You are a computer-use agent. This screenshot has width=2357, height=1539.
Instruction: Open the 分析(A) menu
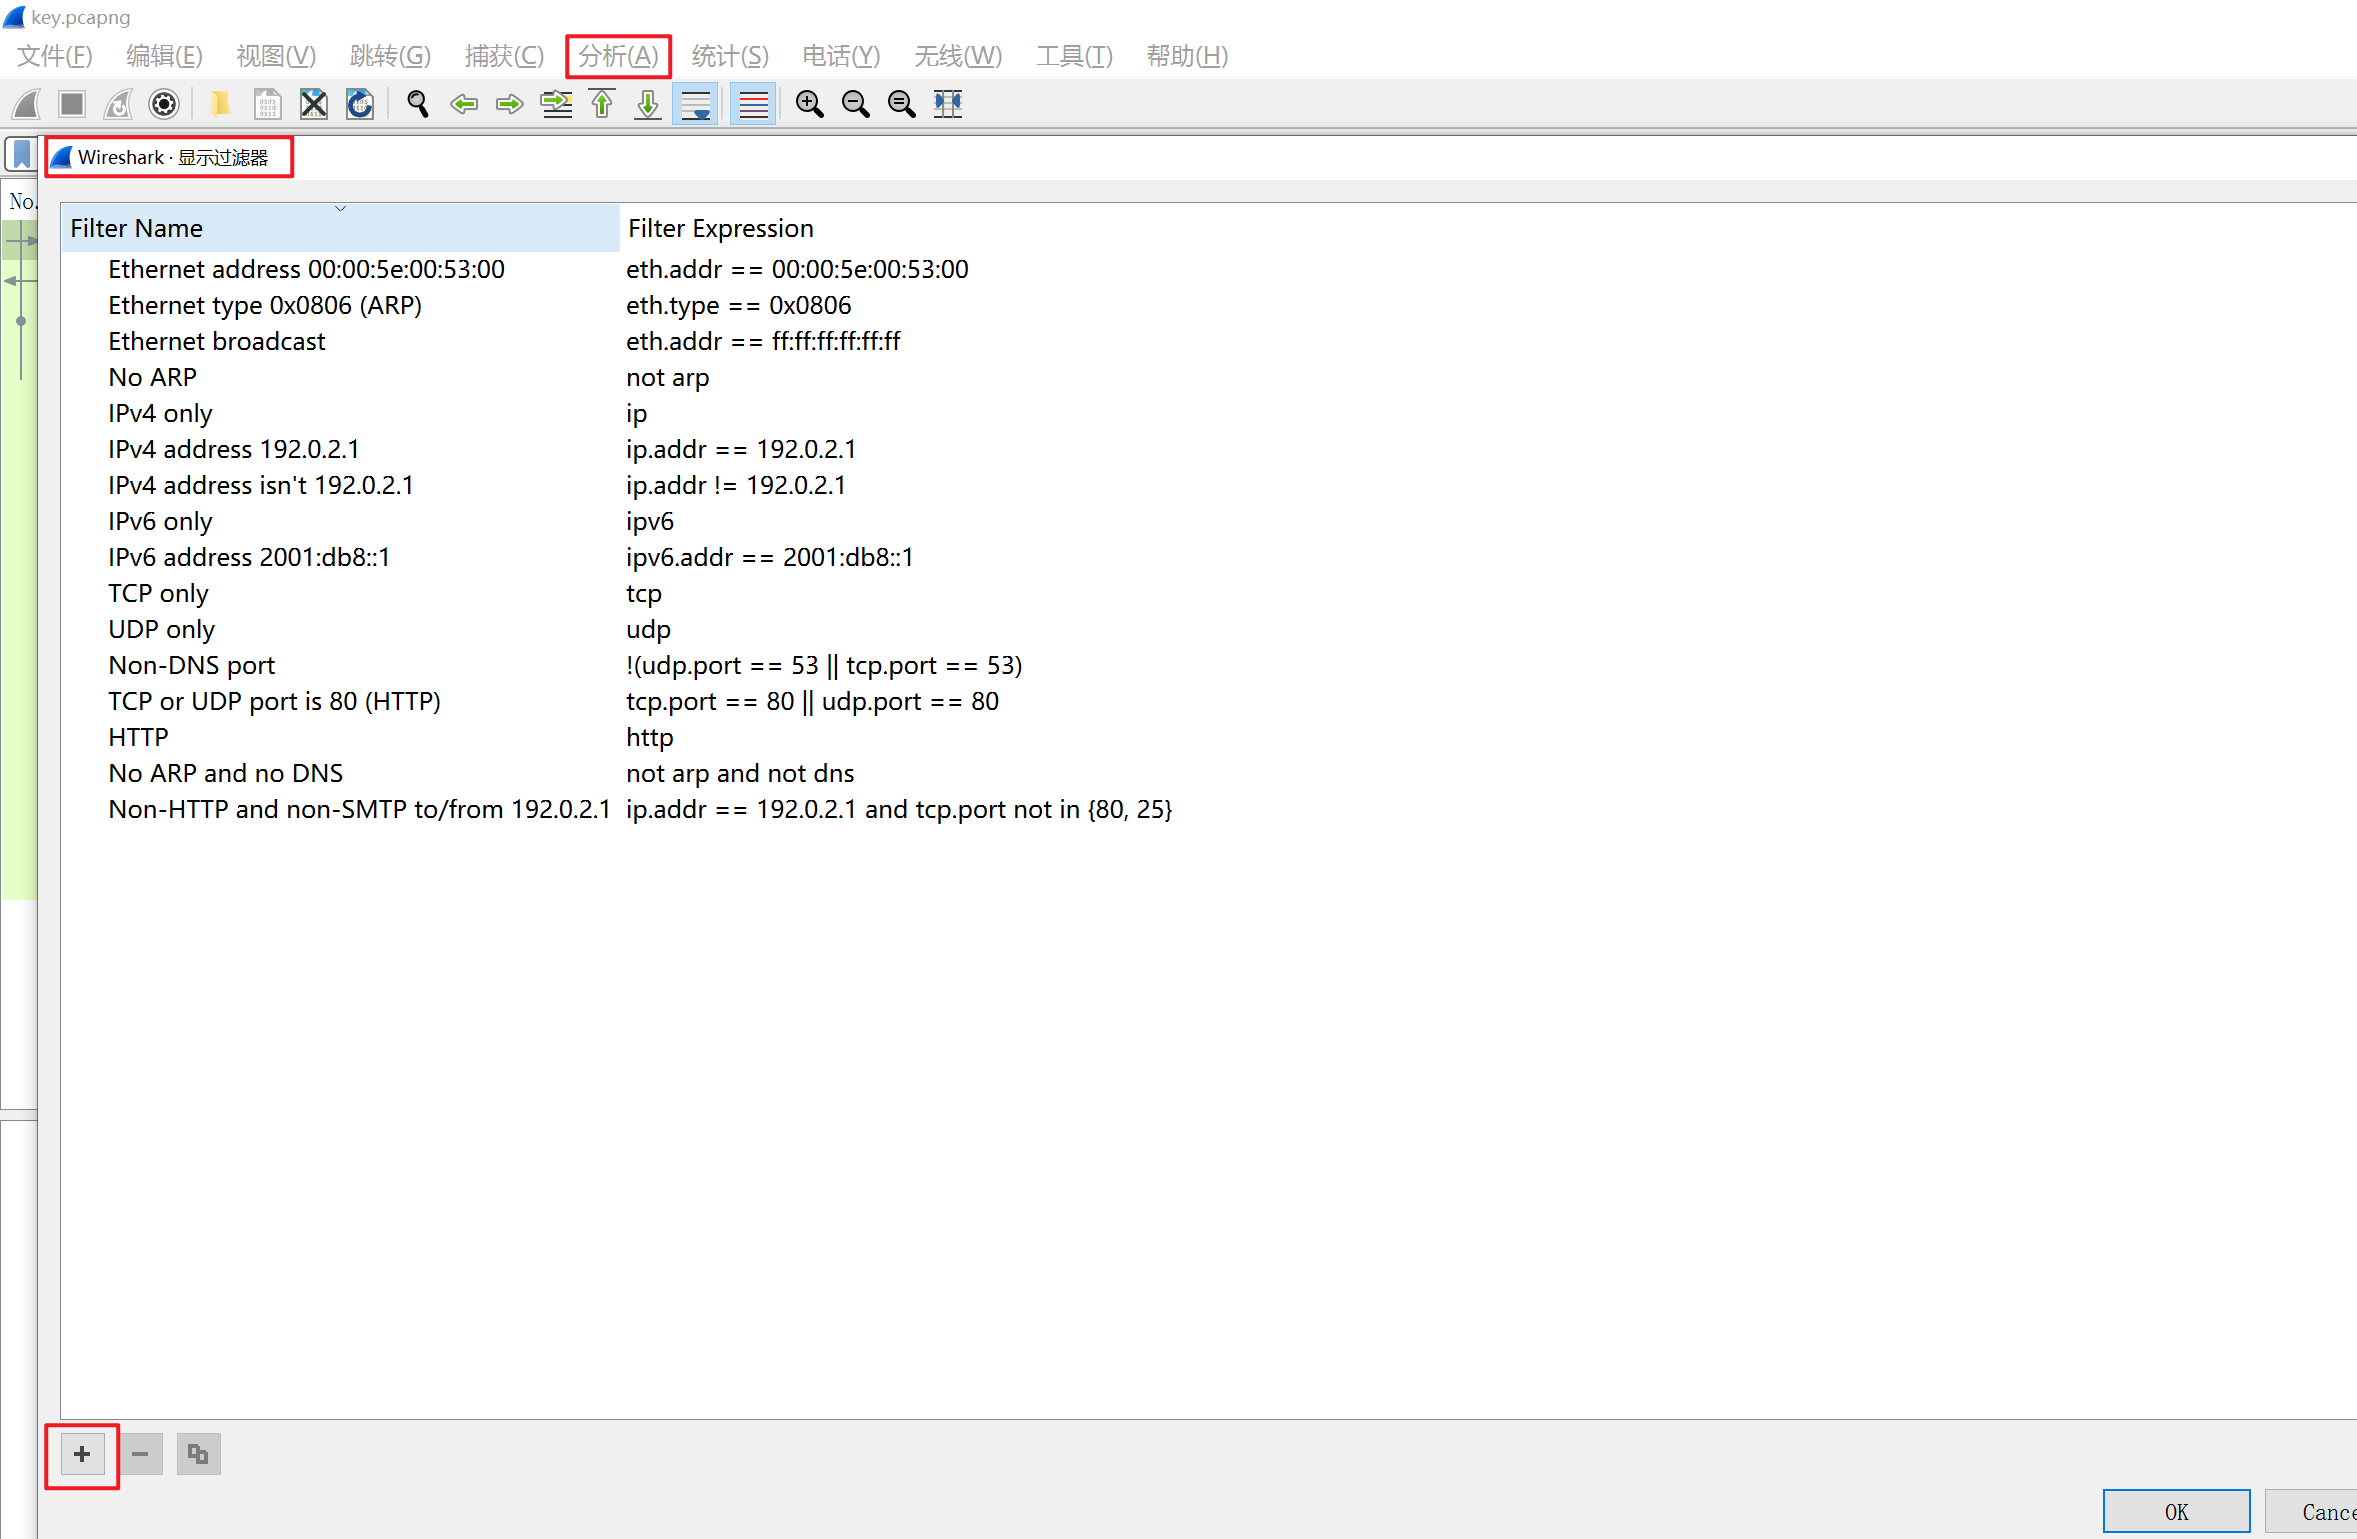pos(618,56)
